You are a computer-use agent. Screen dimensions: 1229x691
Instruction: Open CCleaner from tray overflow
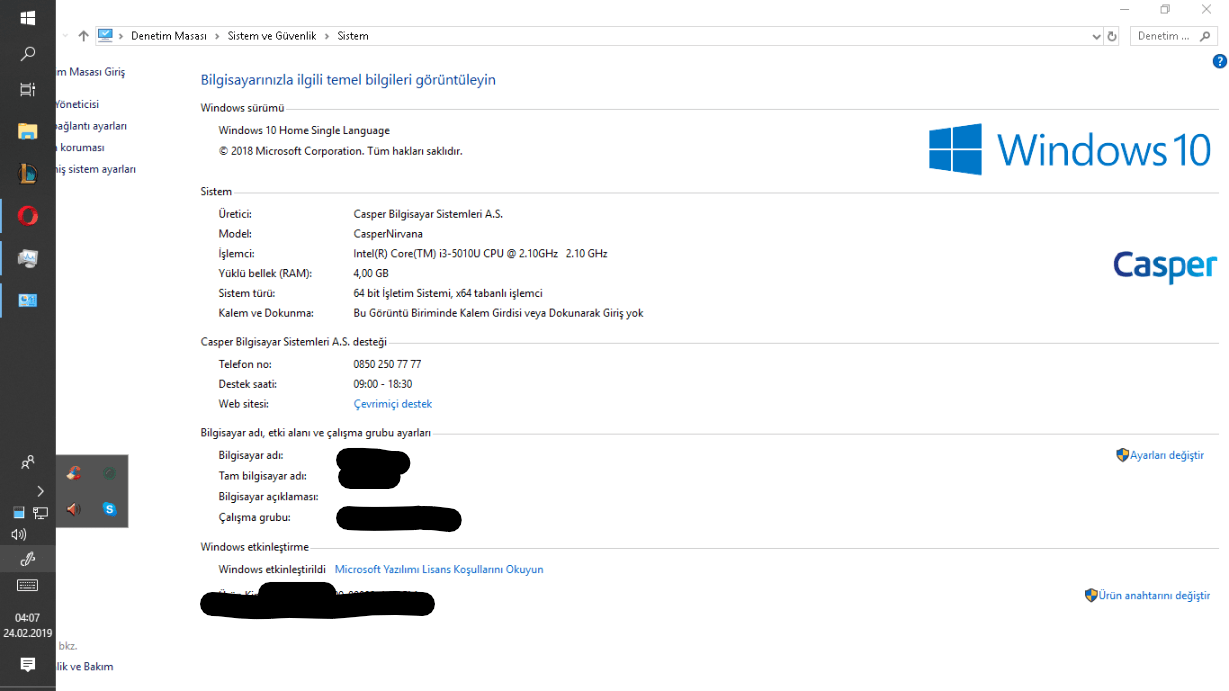(74, 472)
